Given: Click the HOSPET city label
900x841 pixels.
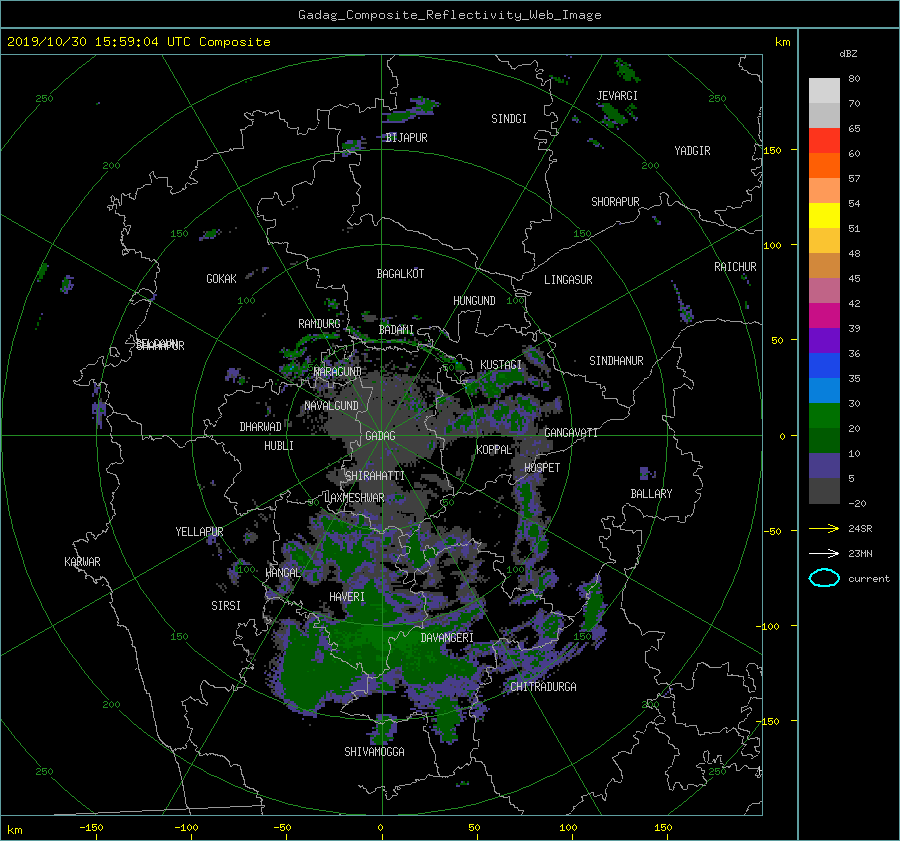Looking at the screenshot, I should (542, 468).
